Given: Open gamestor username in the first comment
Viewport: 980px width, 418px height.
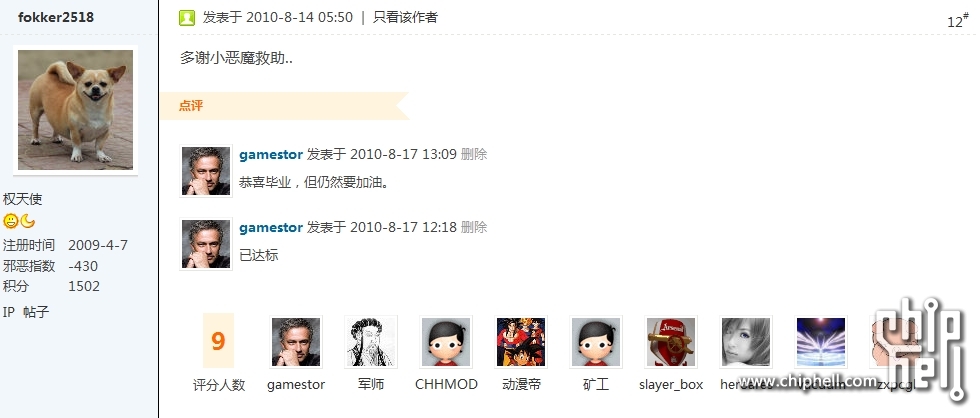Looking at the screenshot, I should (271, 154).
